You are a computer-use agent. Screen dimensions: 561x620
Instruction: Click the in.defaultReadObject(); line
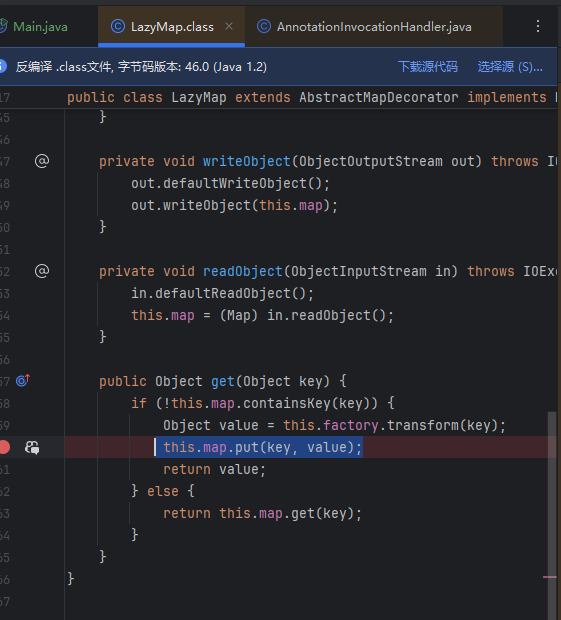pyautogui.click(x=223, y=293)
